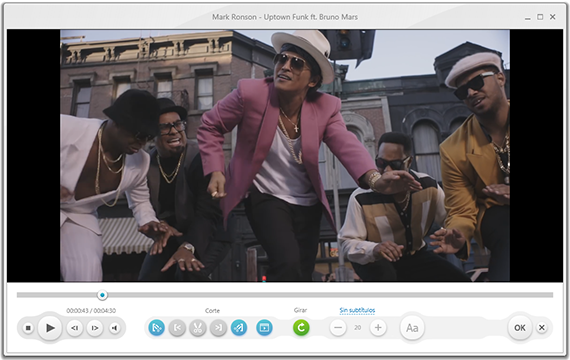The width and height of the screenshot is (570, 360).
Task: Rotate video with green Girar button
Action: (x=301, y=328)
